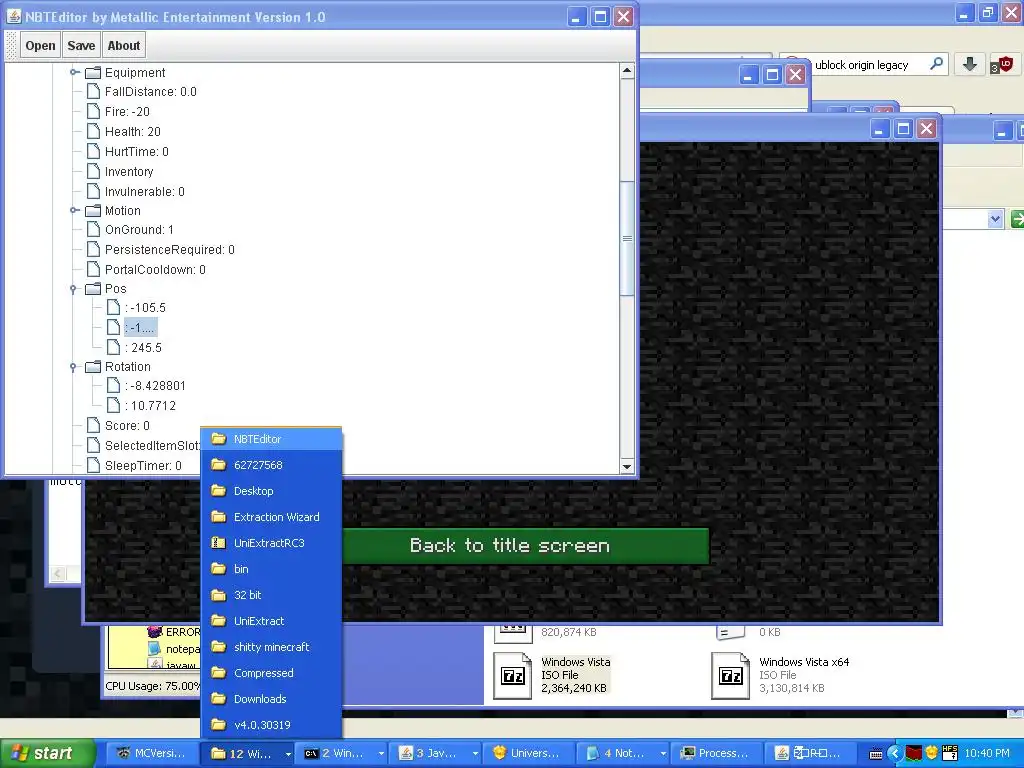
Task: Open the address dropdown arrow beside green Go button
Action: pos(995,219)
